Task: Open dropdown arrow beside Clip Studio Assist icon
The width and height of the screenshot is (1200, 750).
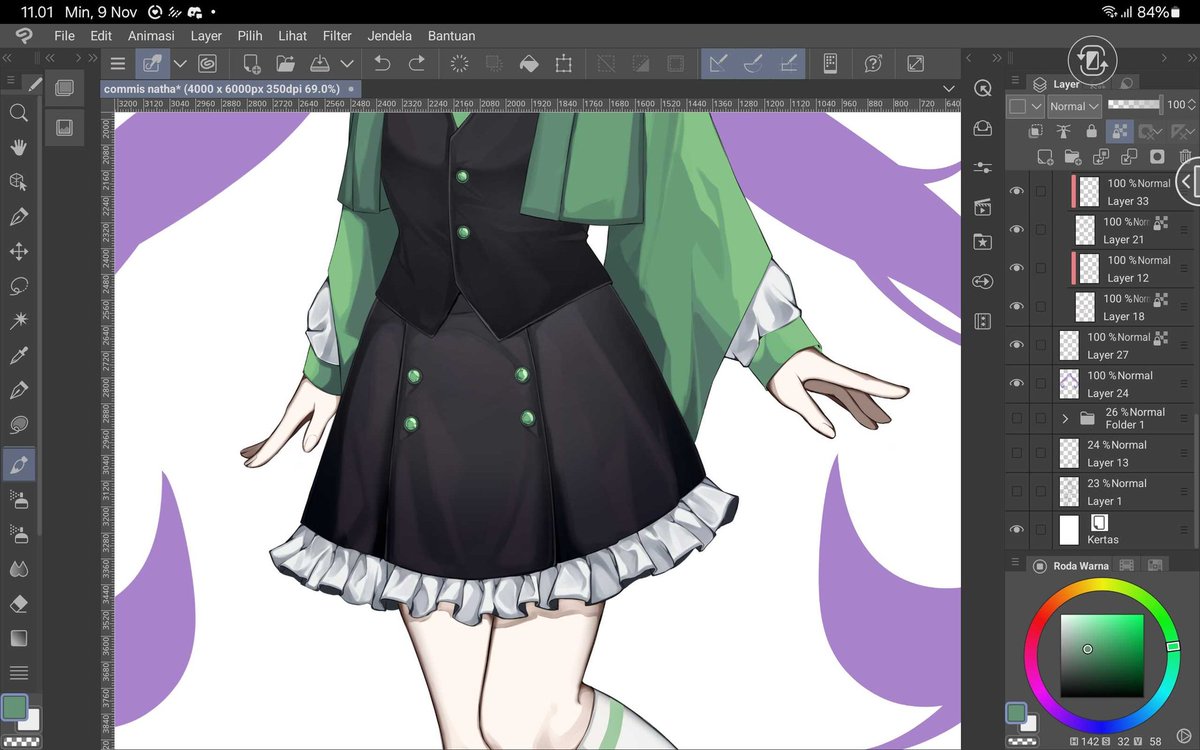Action: 180,64
